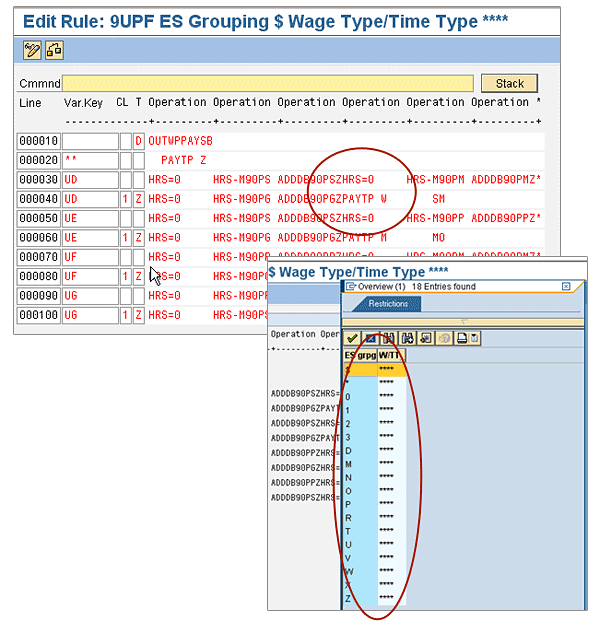This screenshot has width=600, height=633.
Task: Click the T field D on line 000010
Action: pos(138,141)
